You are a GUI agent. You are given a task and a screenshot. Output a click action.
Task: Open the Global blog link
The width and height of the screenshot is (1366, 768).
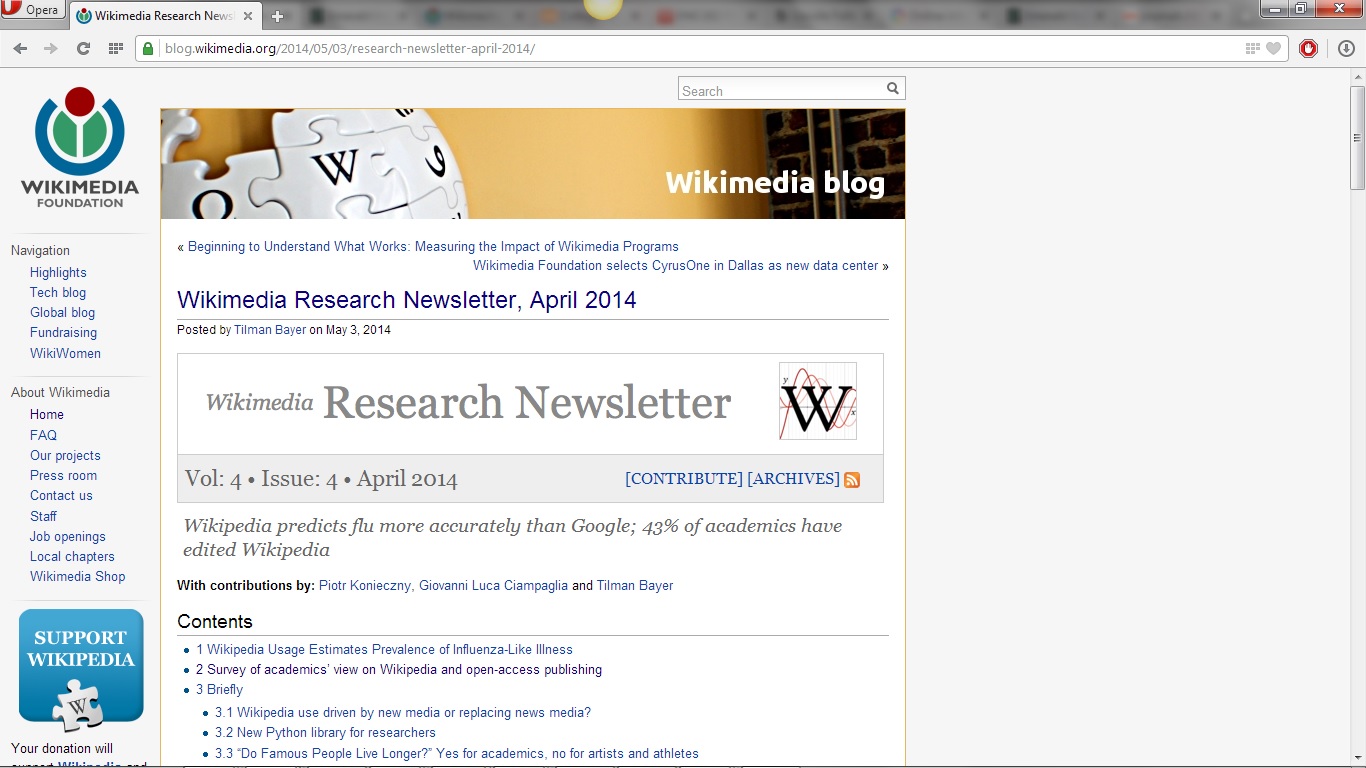(x=62, y=312)
